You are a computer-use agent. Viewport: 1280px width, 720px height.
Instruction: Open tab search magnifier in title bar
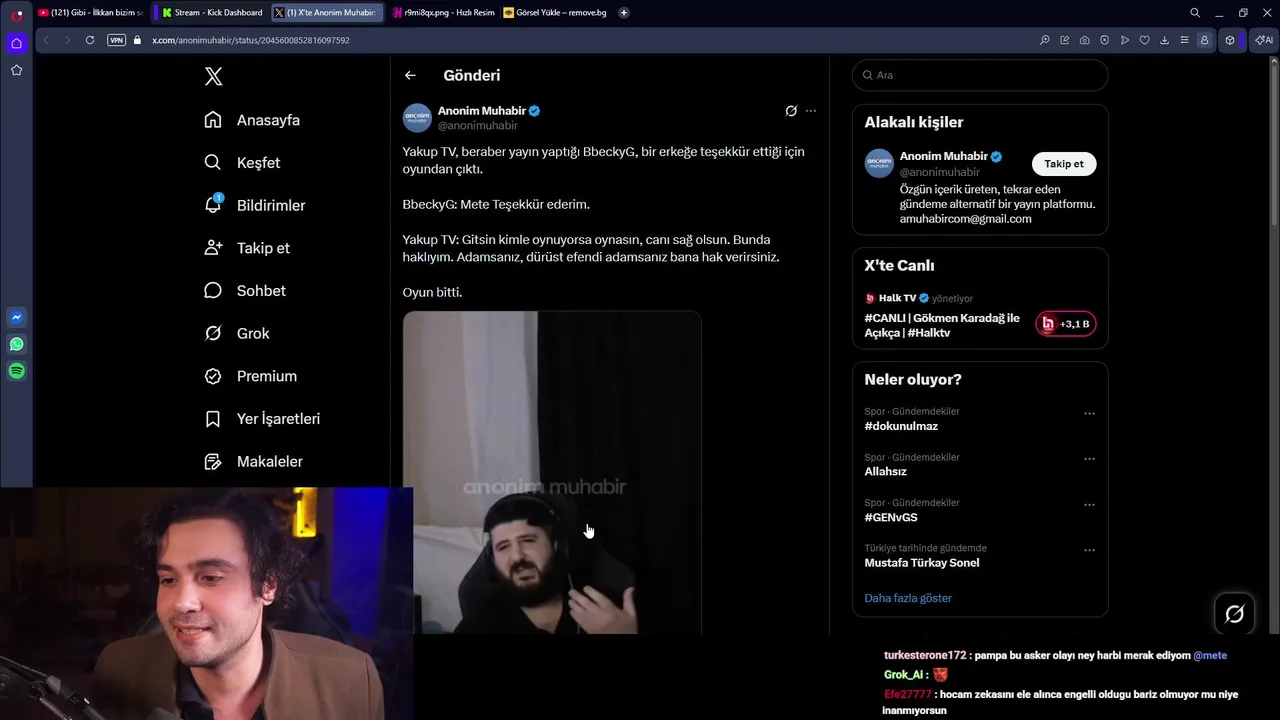click(x=1195, y=13)
